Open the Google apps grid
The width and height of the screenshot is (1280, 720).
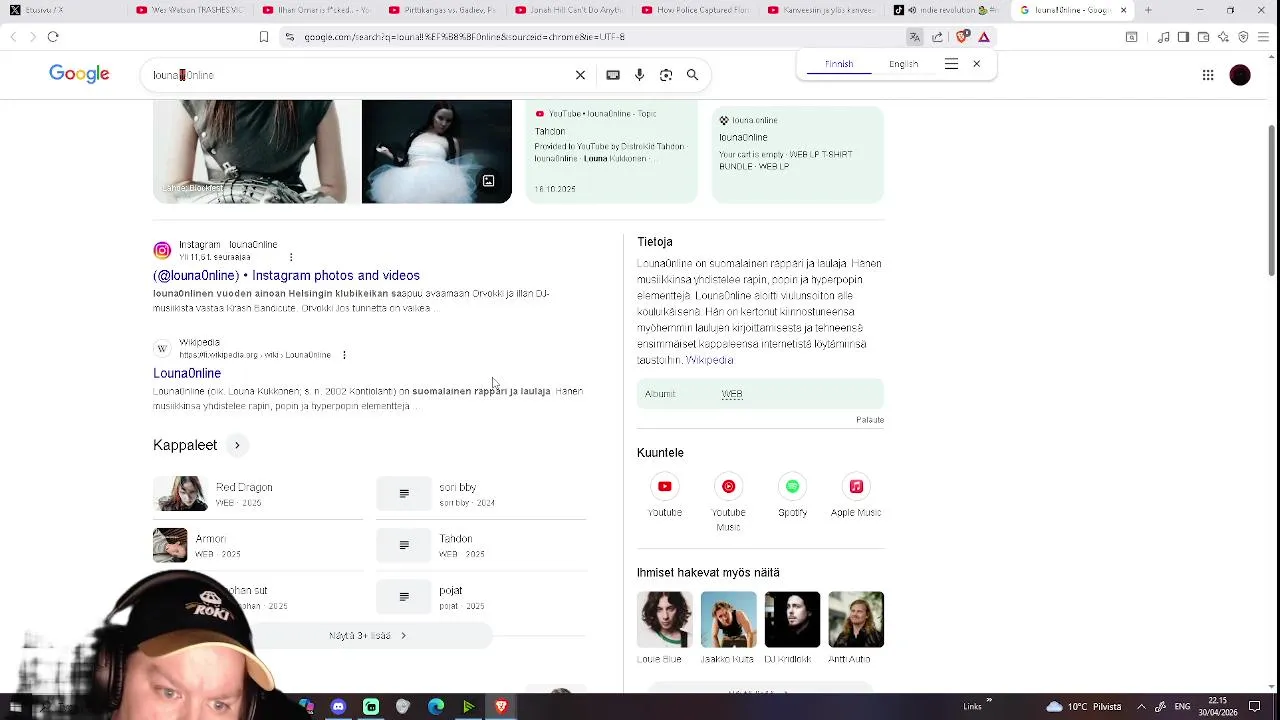pos(1208,75)
